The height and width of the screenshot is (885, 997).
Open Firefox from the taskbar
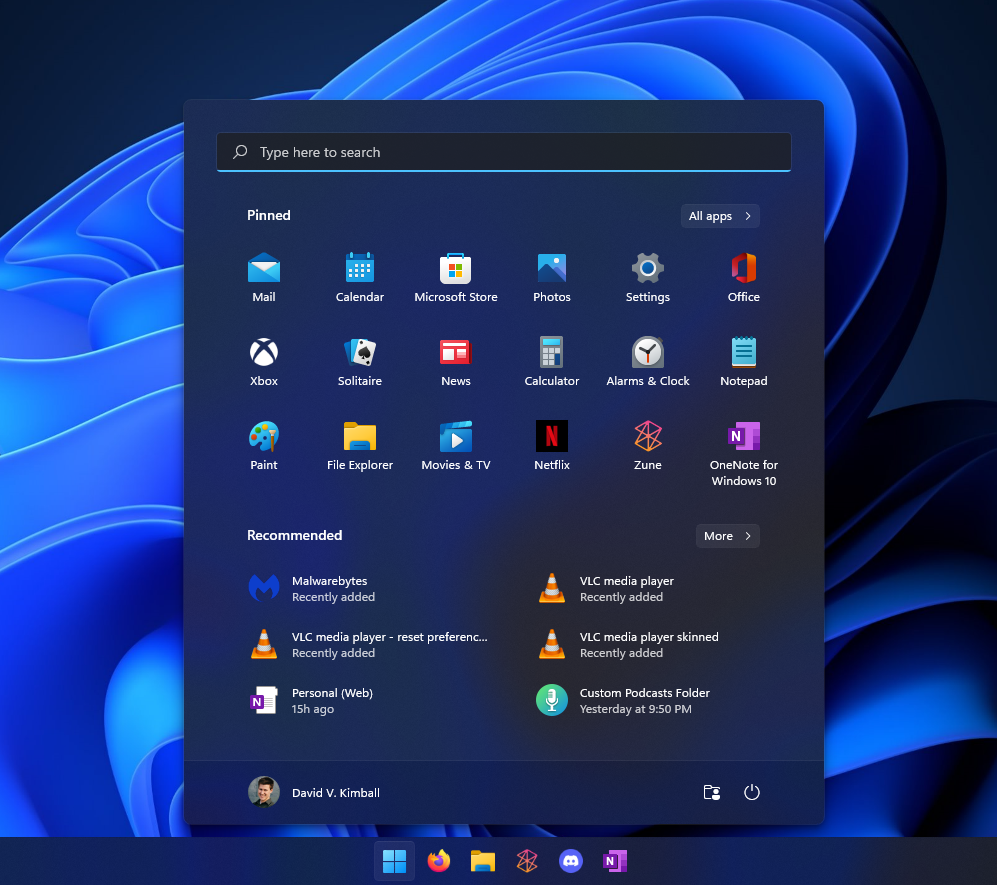coord(439,861)
